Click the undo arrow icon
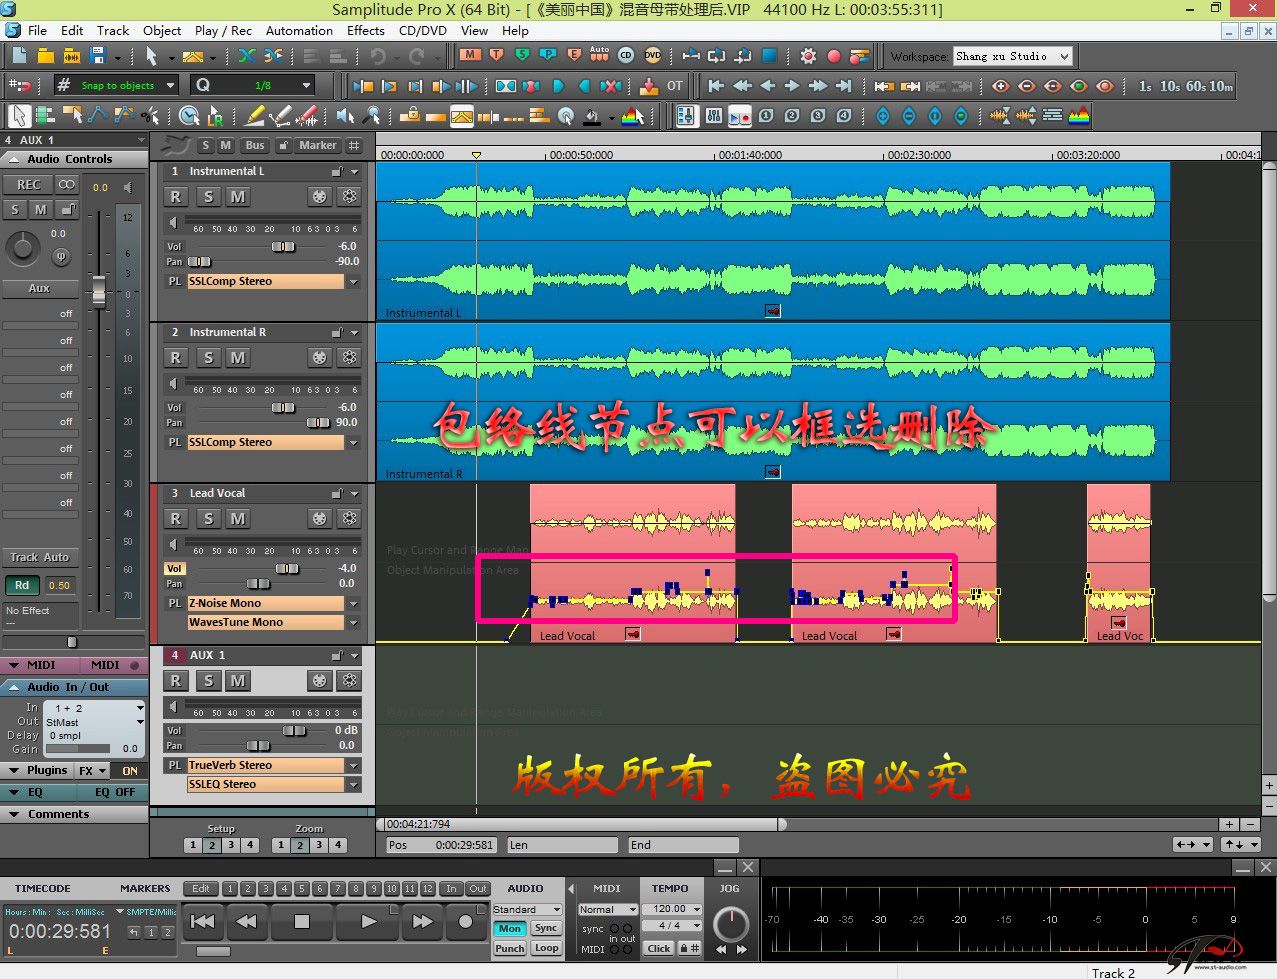This screenshot has width=1277, height=979. pos(378,56)
